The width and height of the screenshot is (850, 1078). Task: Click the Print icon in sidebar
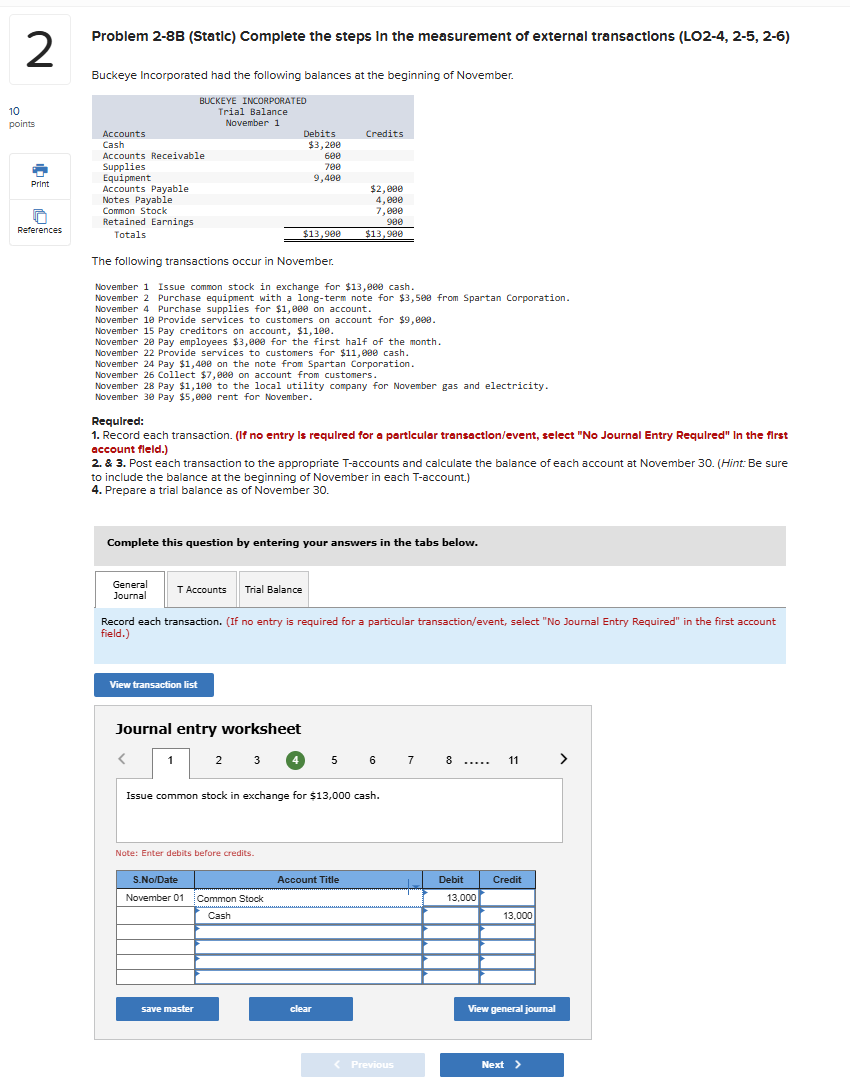point(40,170)
